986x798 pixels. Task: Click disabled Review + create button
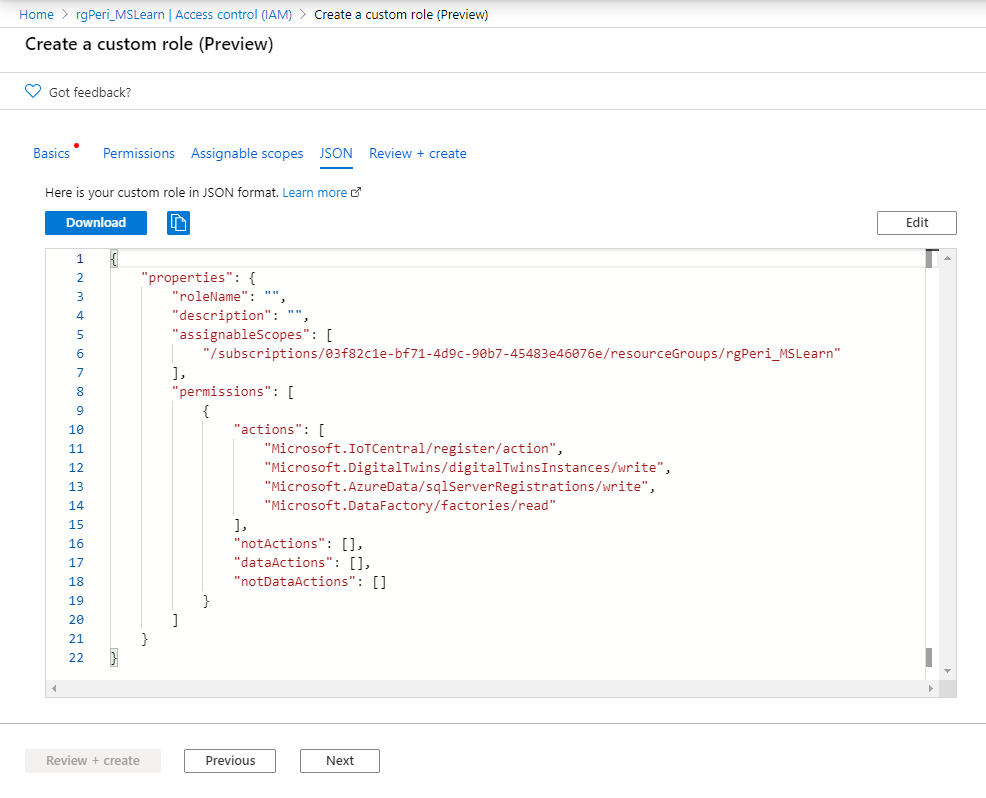(x=93, y=760)
